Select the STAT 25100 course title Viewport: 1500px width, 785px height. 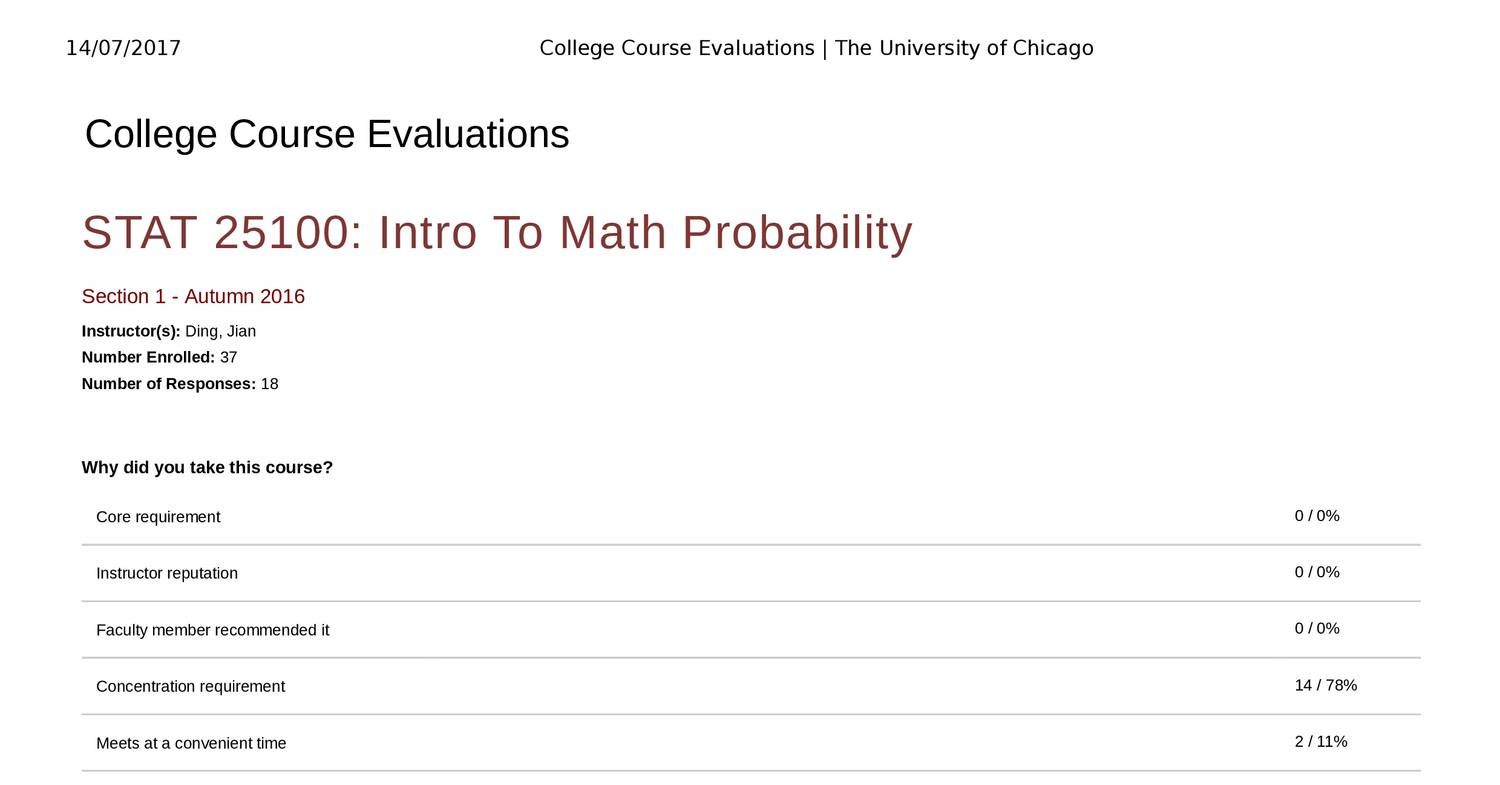coord(497,233)
